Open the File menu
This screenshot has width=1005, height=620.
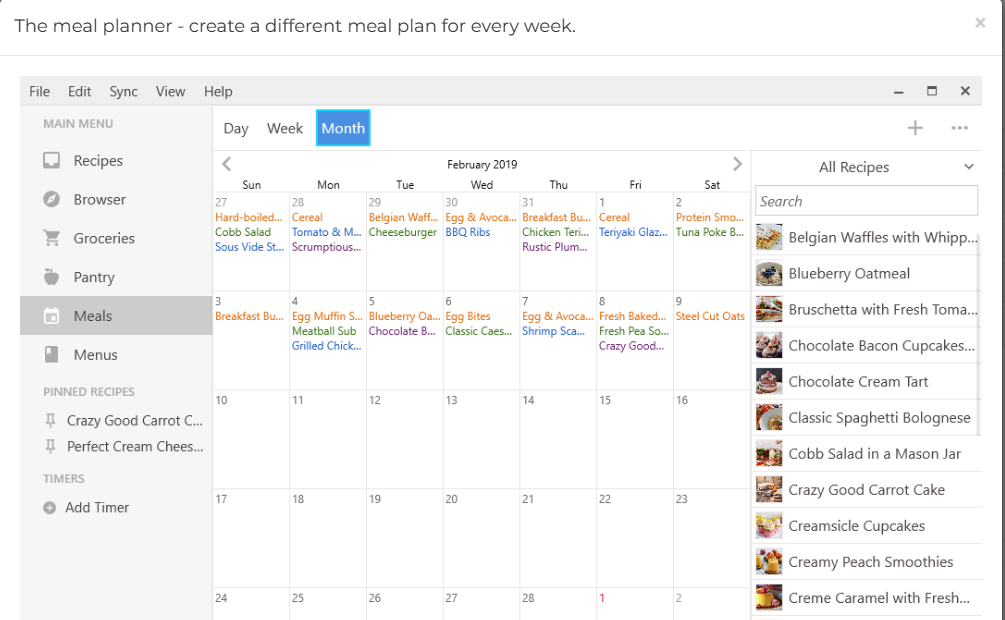click(x=40, y=91)
